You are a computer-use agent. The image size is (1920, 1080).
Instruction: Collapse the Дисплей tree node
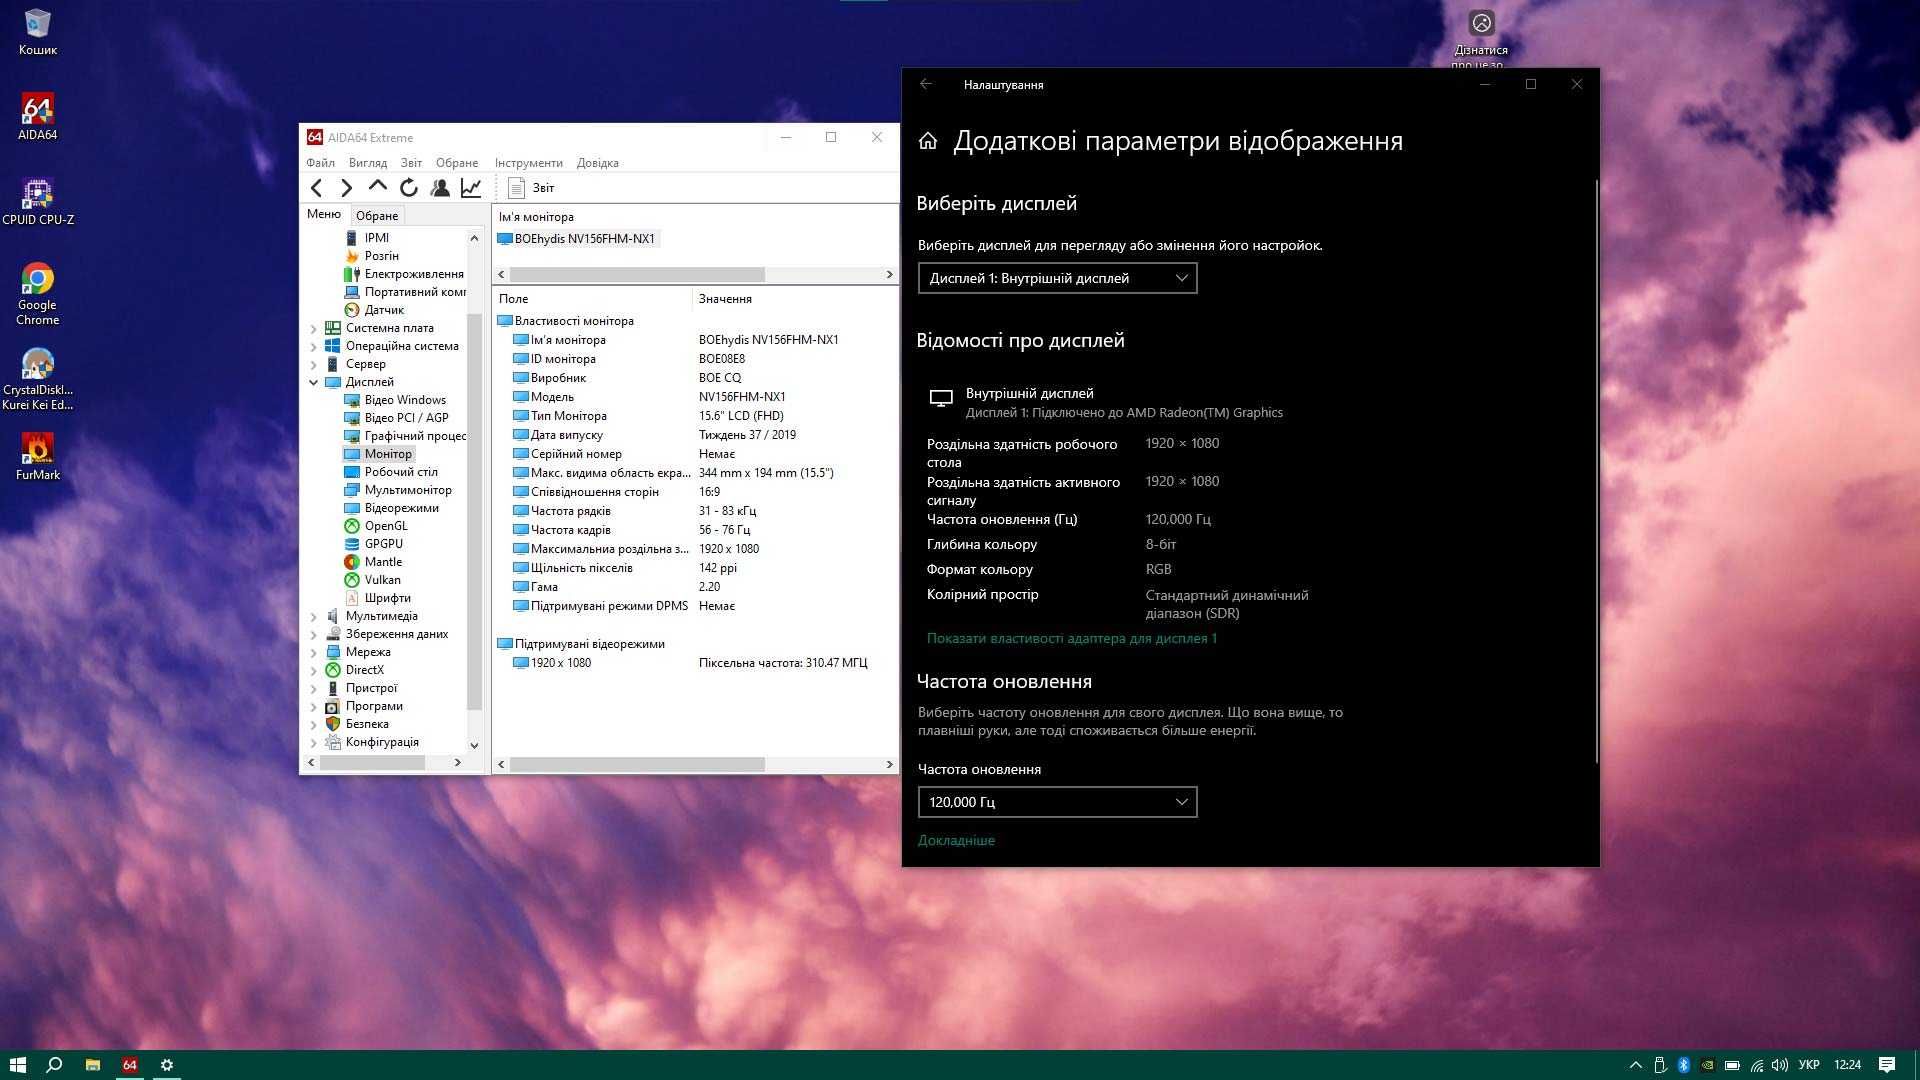click(313, 382)
